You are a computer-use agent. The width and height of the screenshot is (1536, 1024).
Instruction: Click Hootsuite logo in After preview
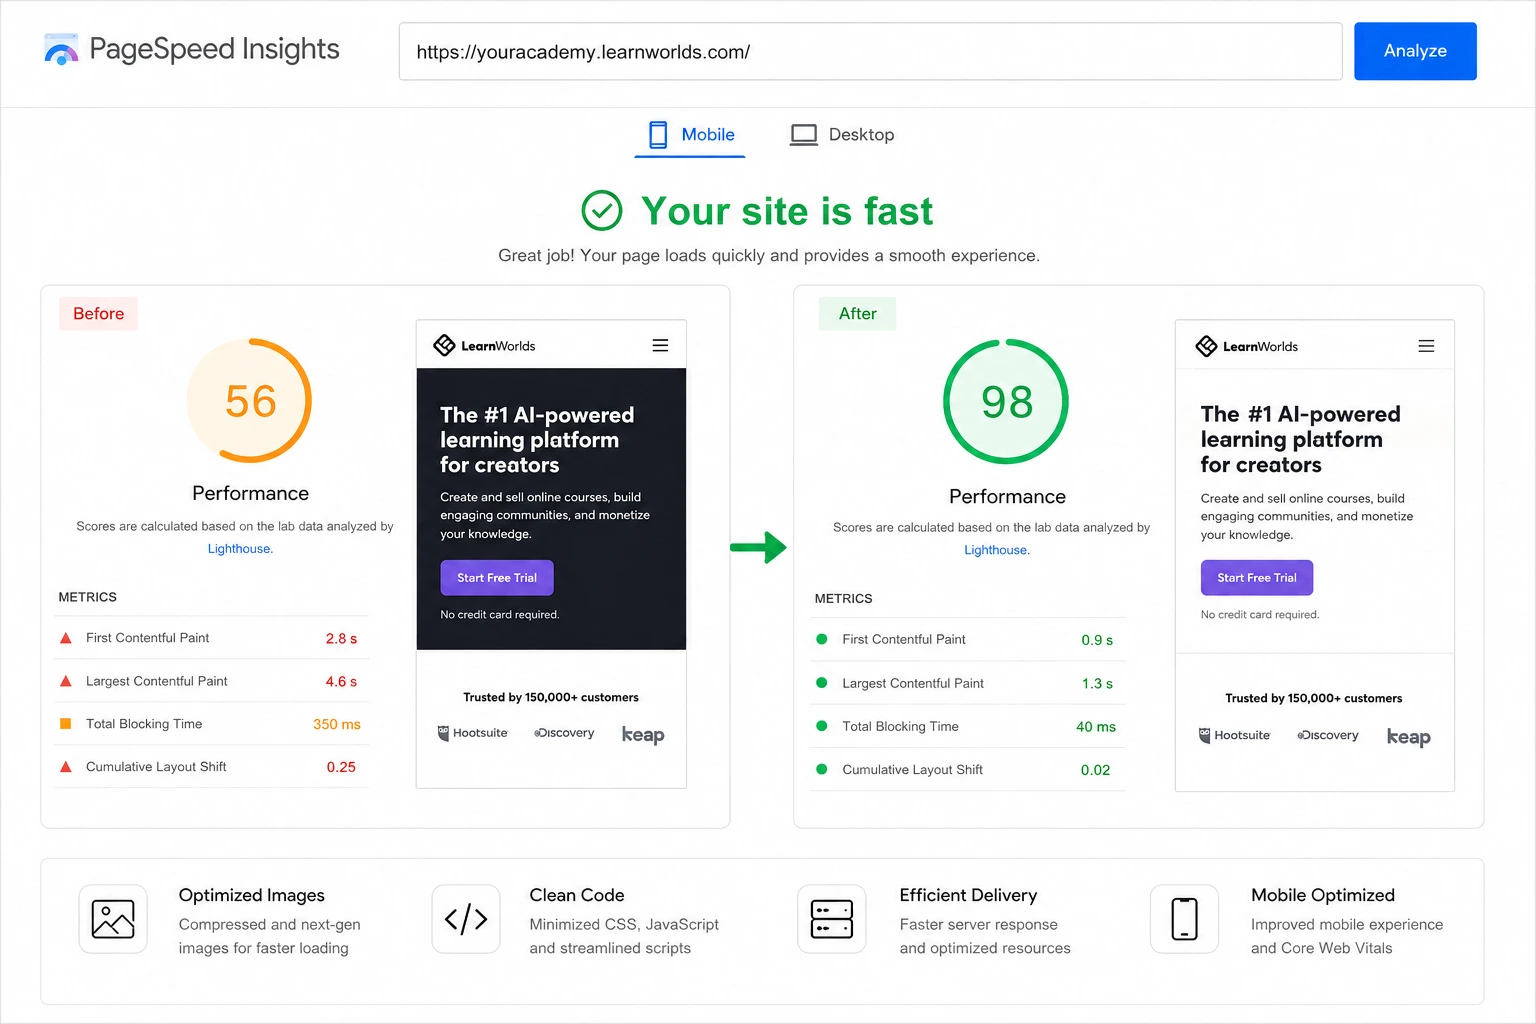click(1234, 735)
